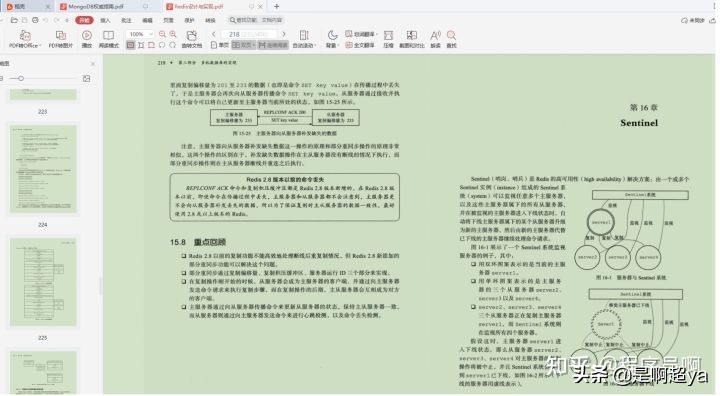Click the open folder icon in quick toolbar
The image size is (720, 396).
(14, 20)
